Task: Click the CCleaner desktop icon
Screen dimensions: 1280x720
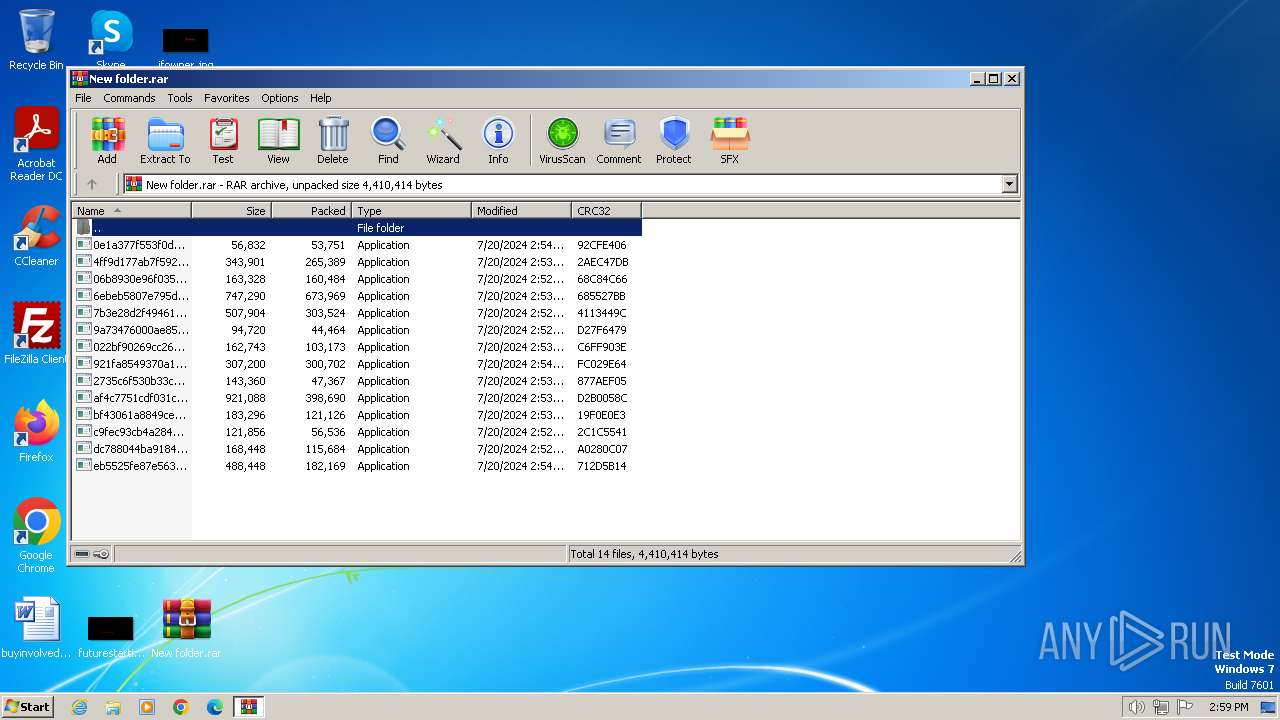Action: 36,236
